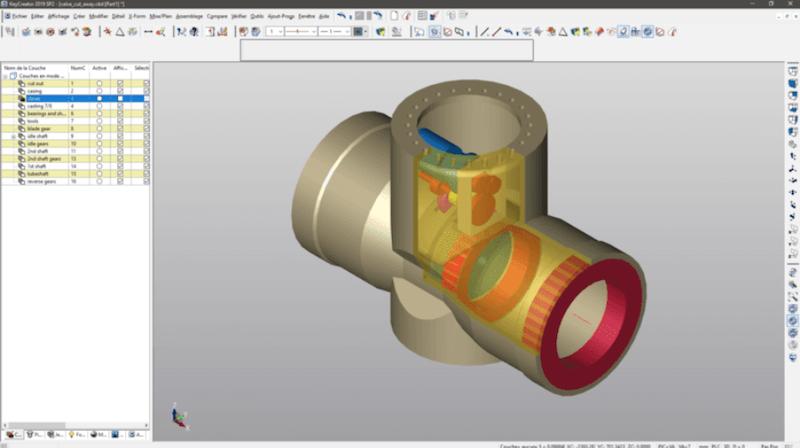The width and height of the screenshot is (800, 448).
Task: Toggle display checkbox for 'tubeshaft' layer
Action: [x=120, y=173]
